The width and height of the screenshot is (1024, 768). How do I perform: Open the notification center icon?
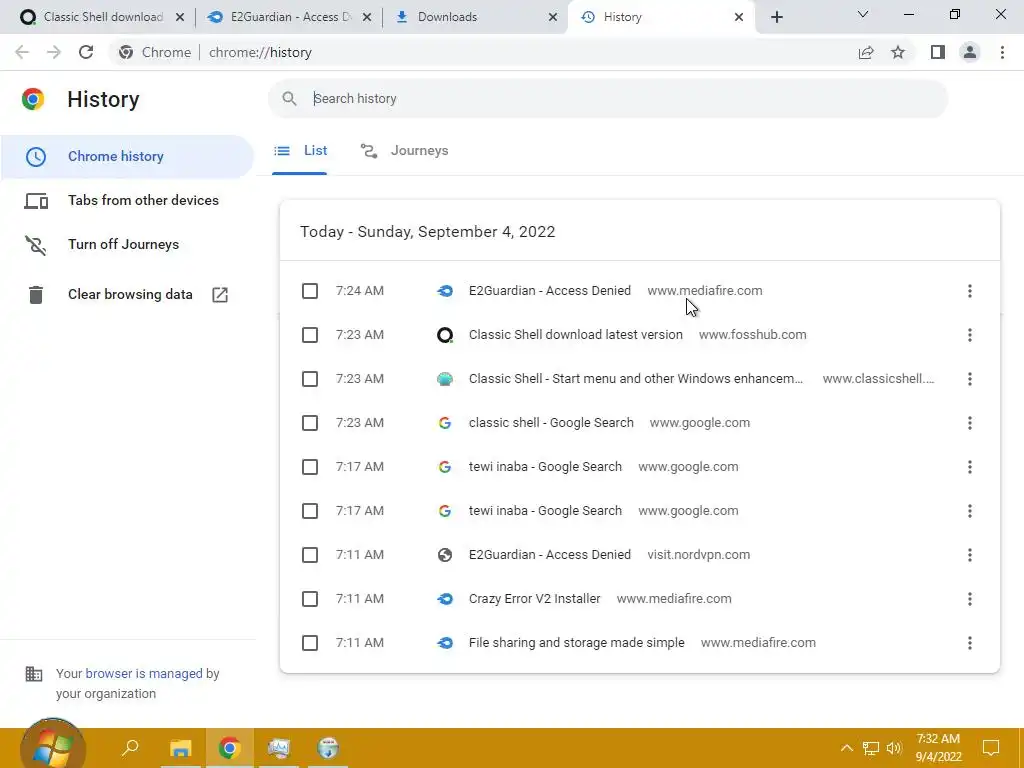point(991,748)
